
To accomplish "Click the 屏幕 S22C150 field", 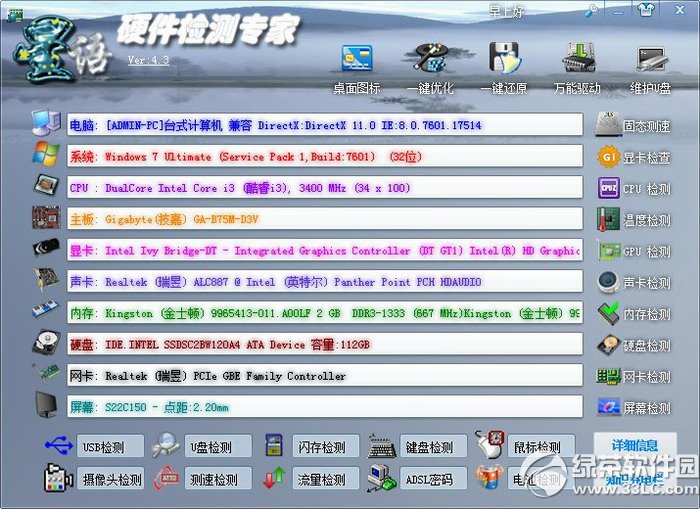I will (325, 406).
